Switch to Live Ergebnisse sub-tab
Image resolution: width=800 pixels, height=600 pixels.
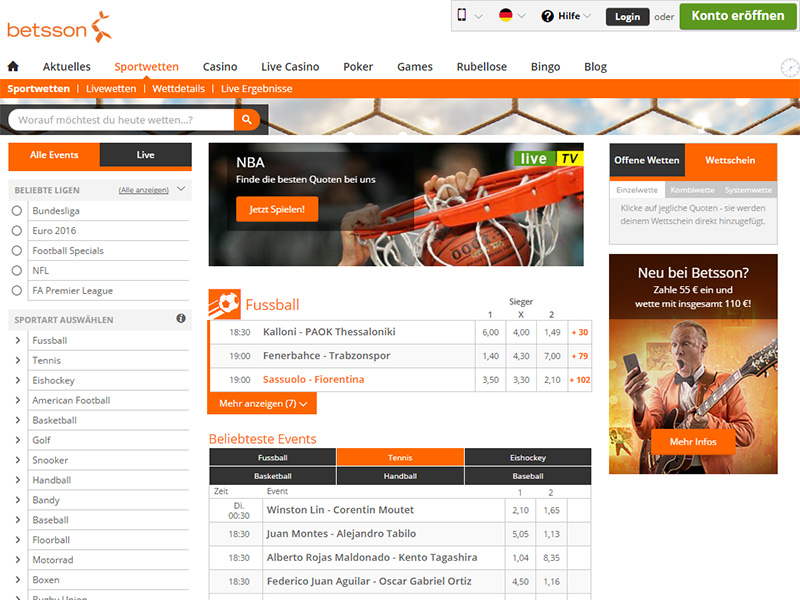point(256,89)
